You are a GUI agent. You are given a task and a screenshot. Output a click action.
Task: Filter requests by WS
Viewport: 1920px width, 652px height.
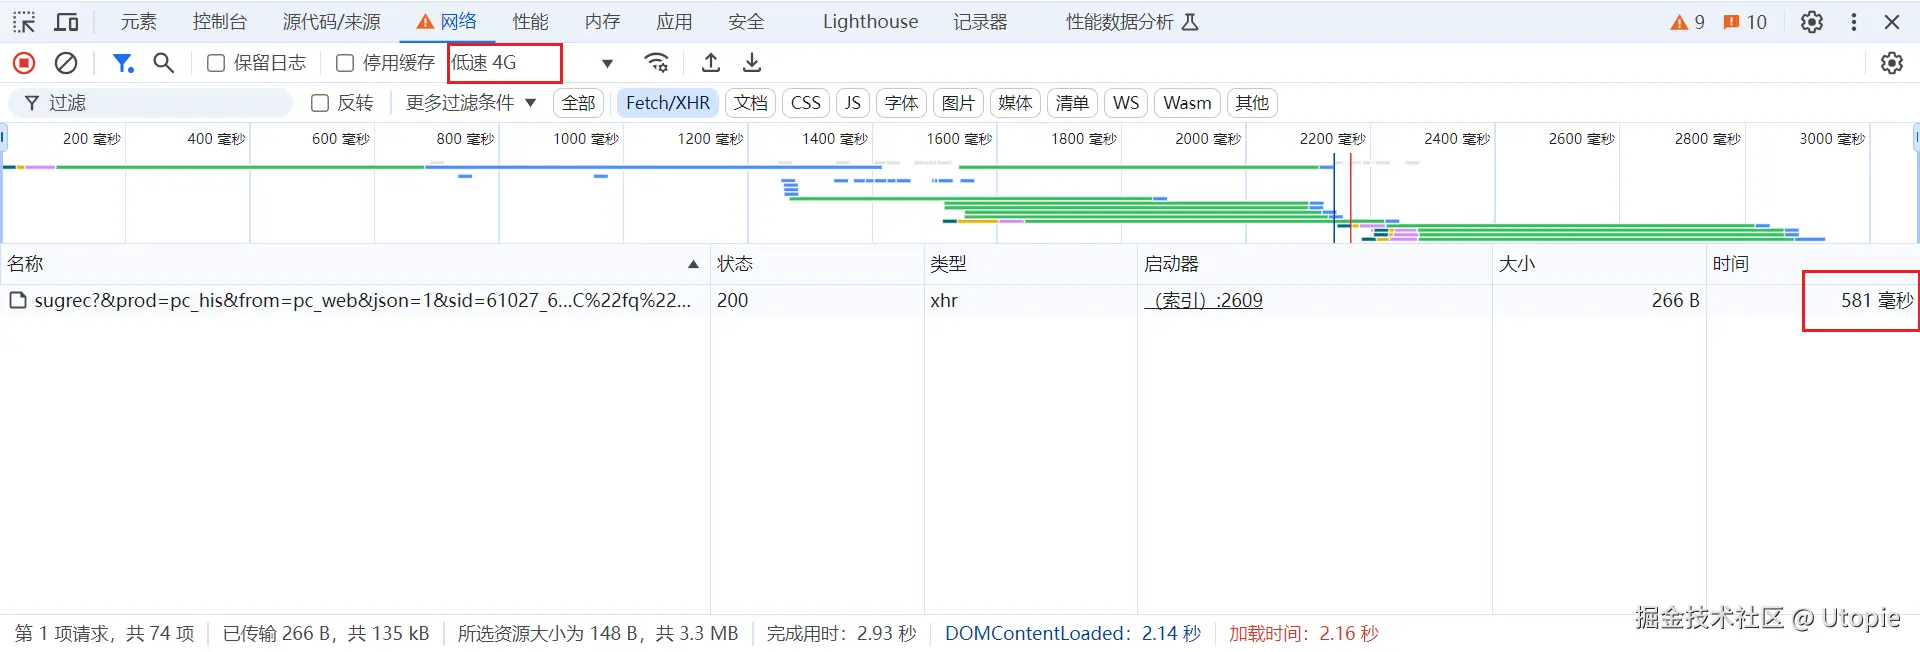[1126, 103]
